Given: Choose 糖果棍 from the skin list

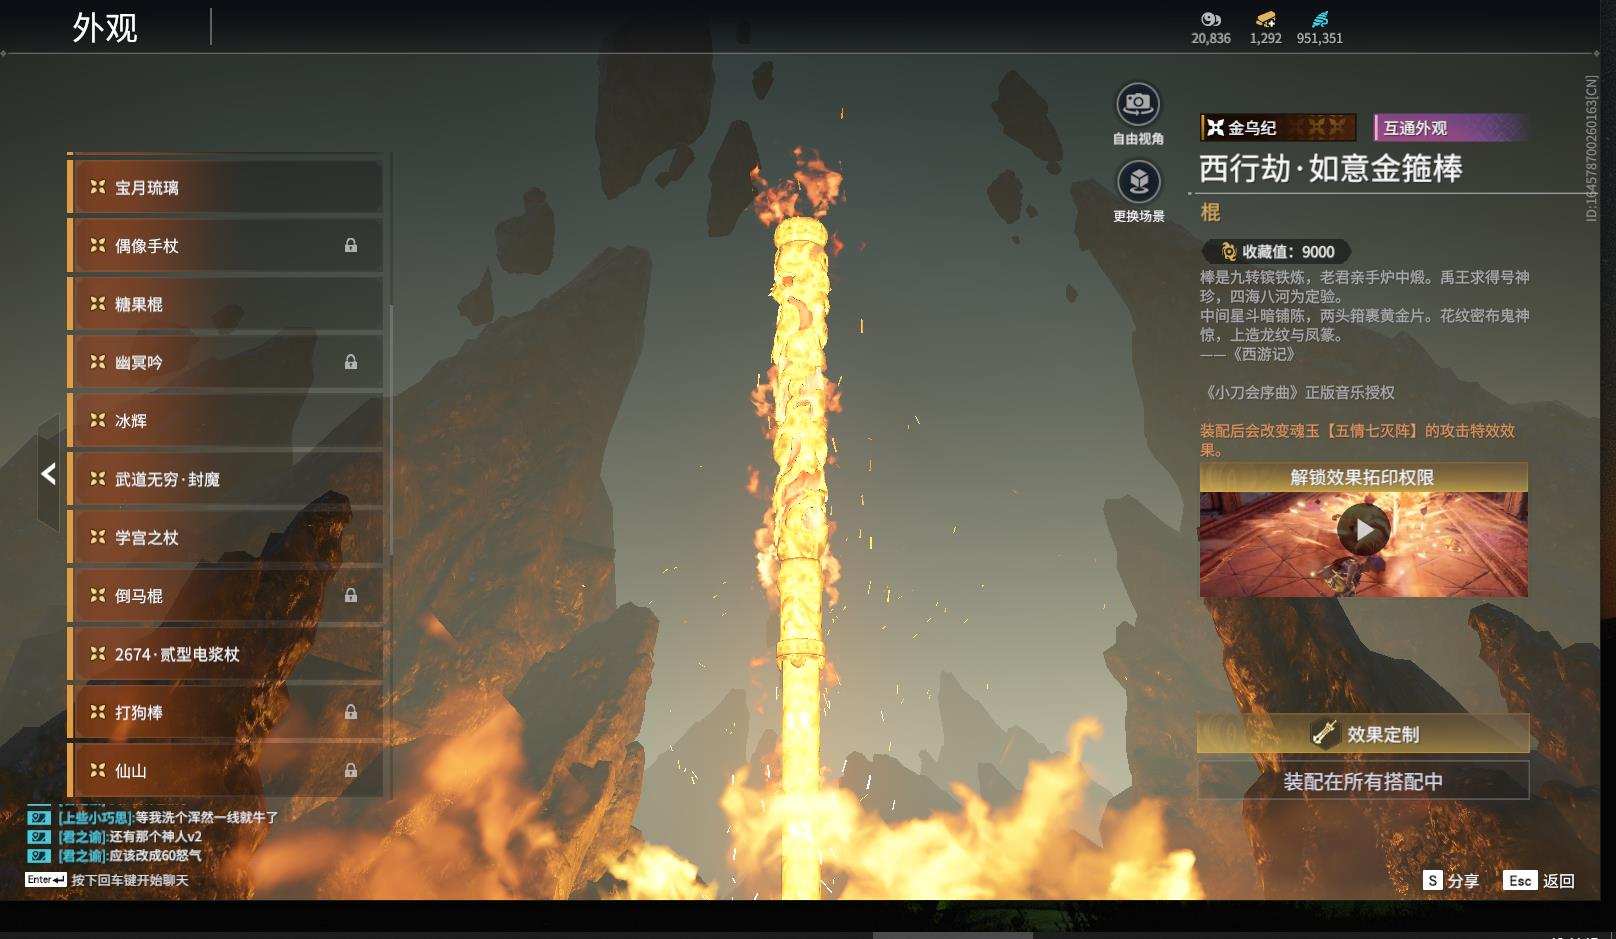Looking at the screenshot, I should click(x=226, y=304).
